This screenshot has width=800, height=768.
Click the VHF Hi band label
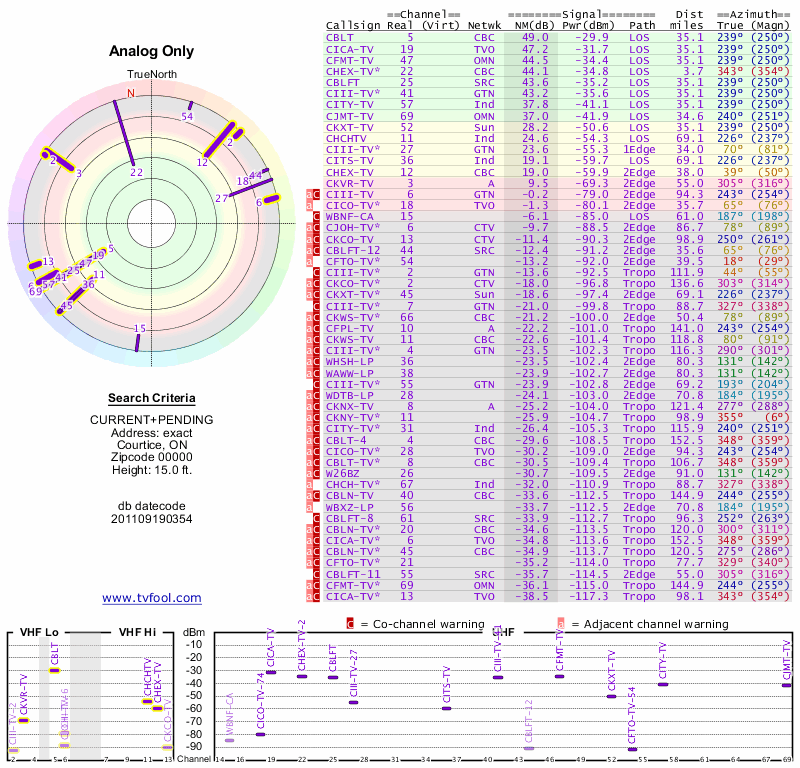[137, 632]
